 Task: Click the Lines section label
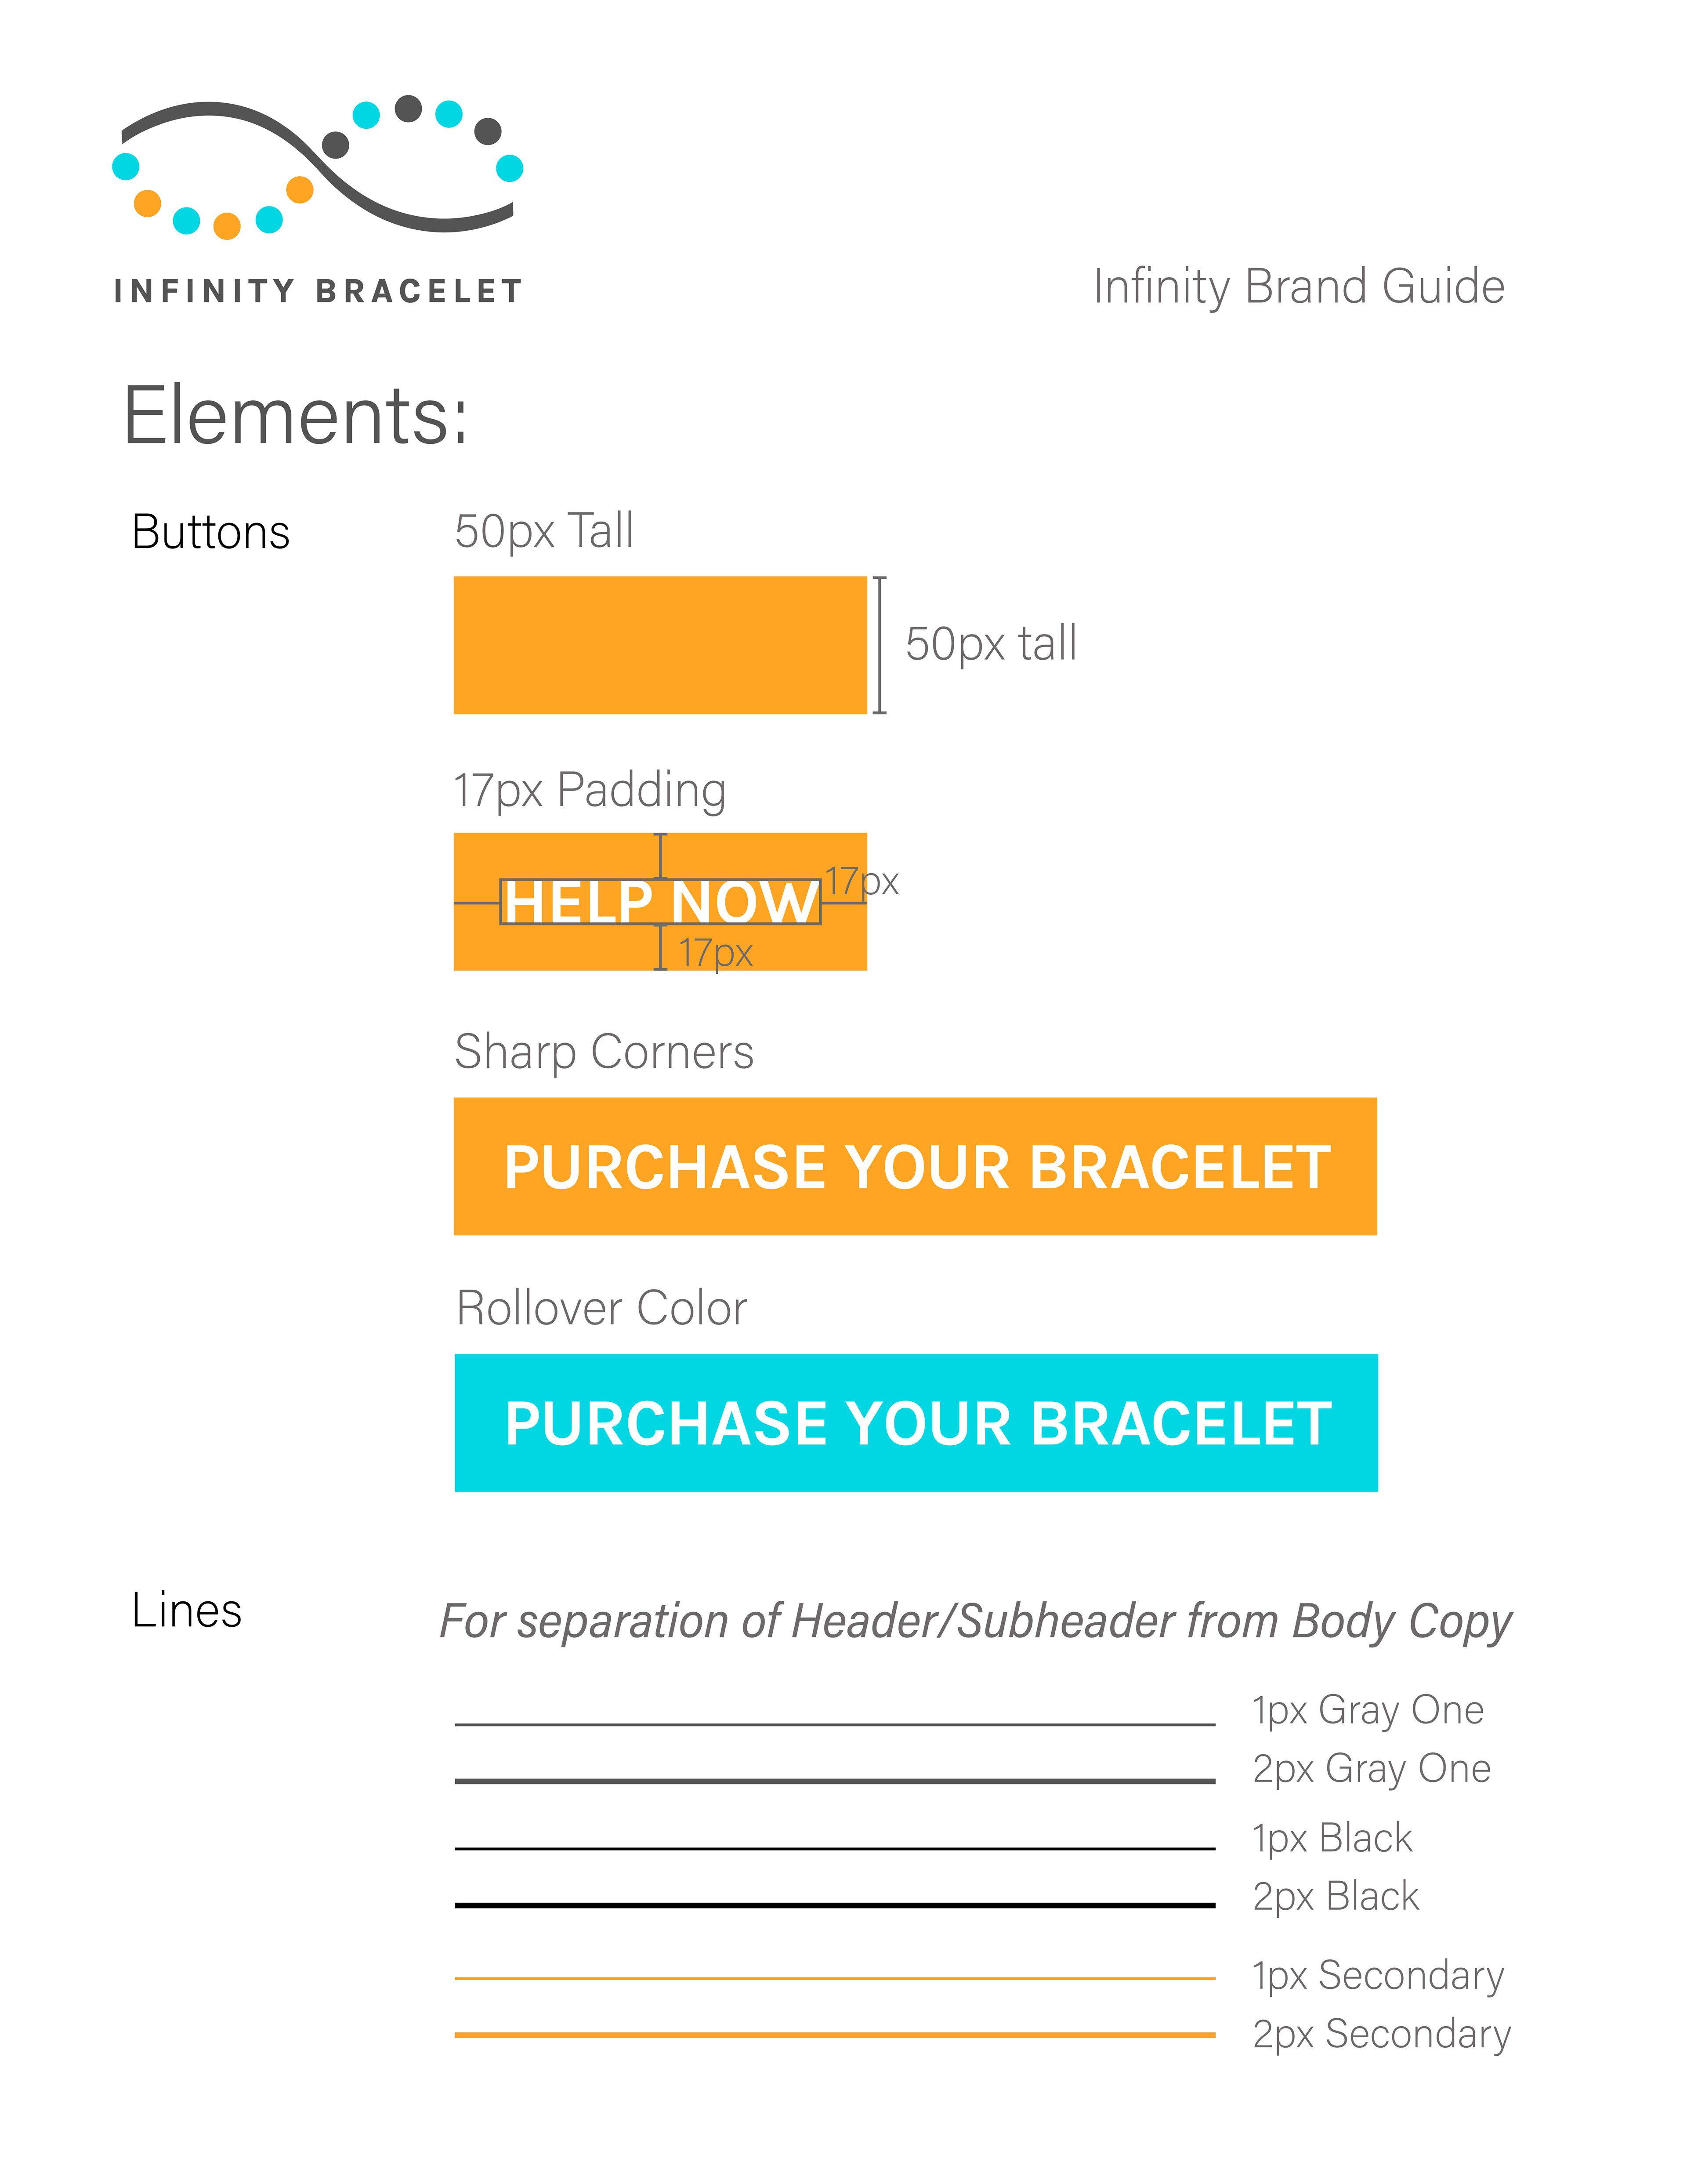click(x=187, y=1610)
